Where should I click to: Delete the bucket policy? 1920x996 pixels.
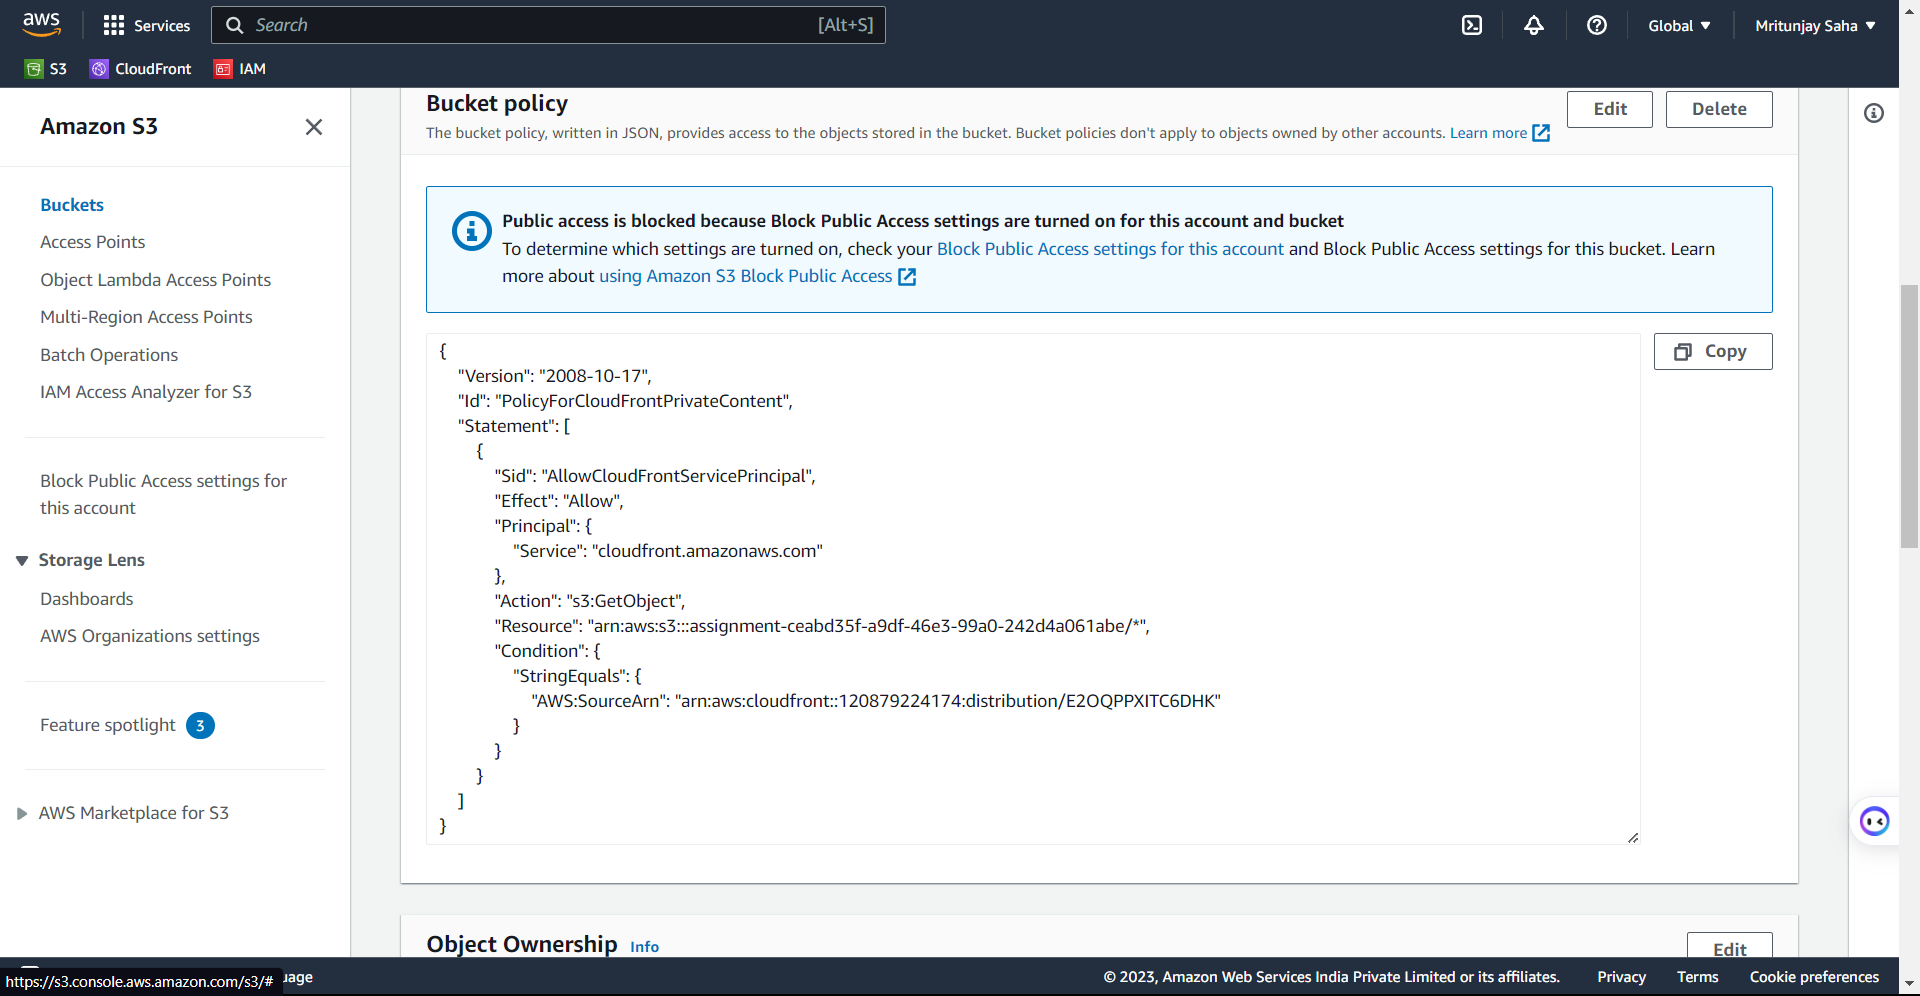coord(1718,109)
